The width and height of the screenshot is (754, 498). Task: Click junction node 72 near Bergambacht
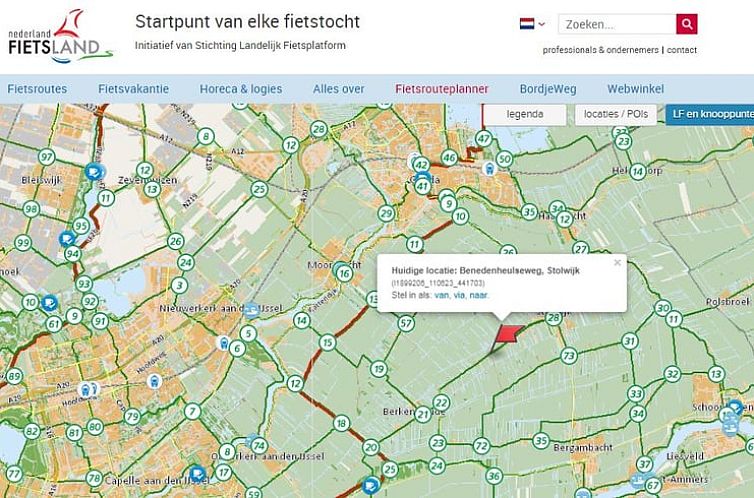pyautogui.click(x=481, y=445)
